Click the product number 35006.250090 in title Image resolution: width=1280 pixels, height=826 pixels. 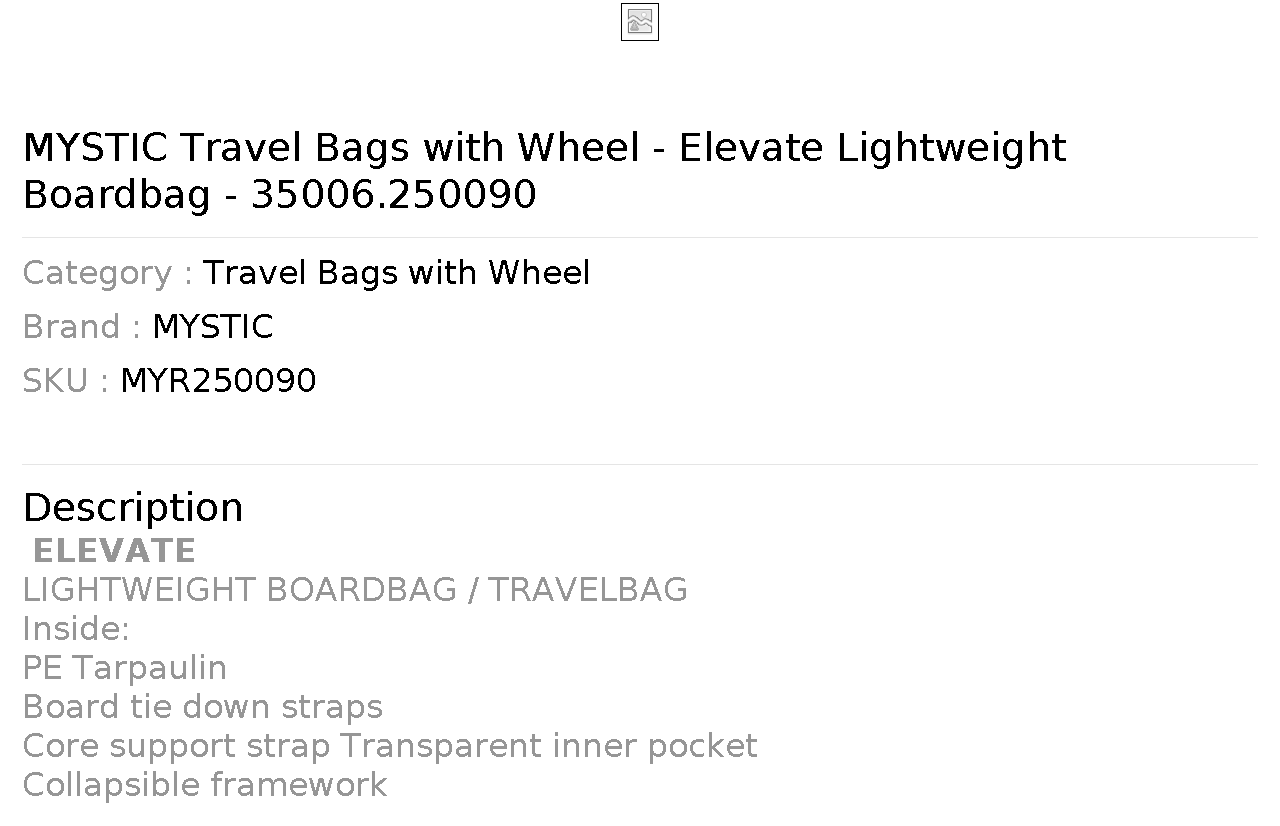click(394, 194)
